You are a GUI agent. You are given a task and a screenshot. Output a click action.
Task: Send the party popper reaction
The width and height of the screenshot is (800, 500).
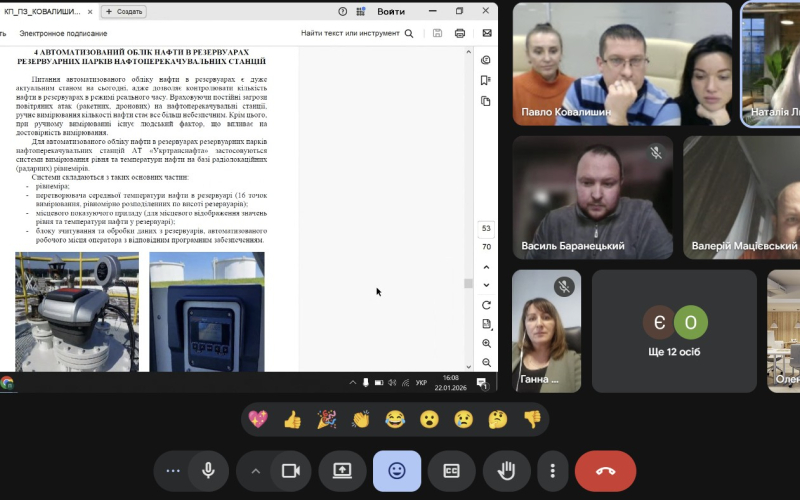tap(327, 419)
